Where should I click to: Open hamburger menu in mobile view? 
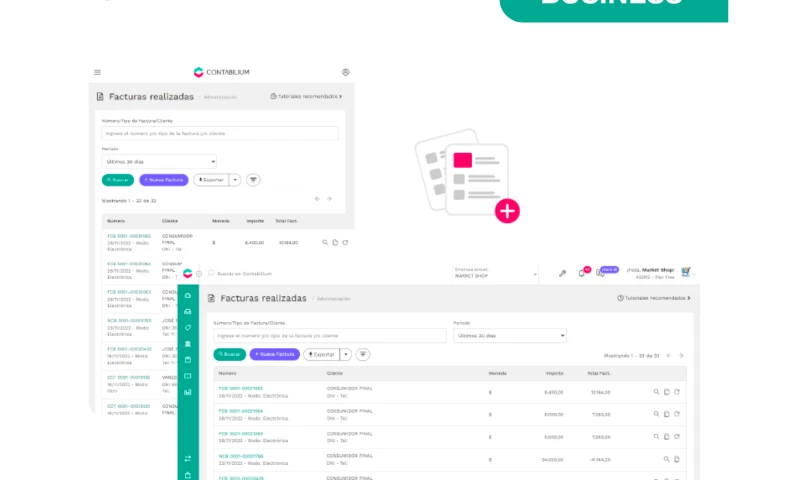pyautogui.click(x=97, y=72)
